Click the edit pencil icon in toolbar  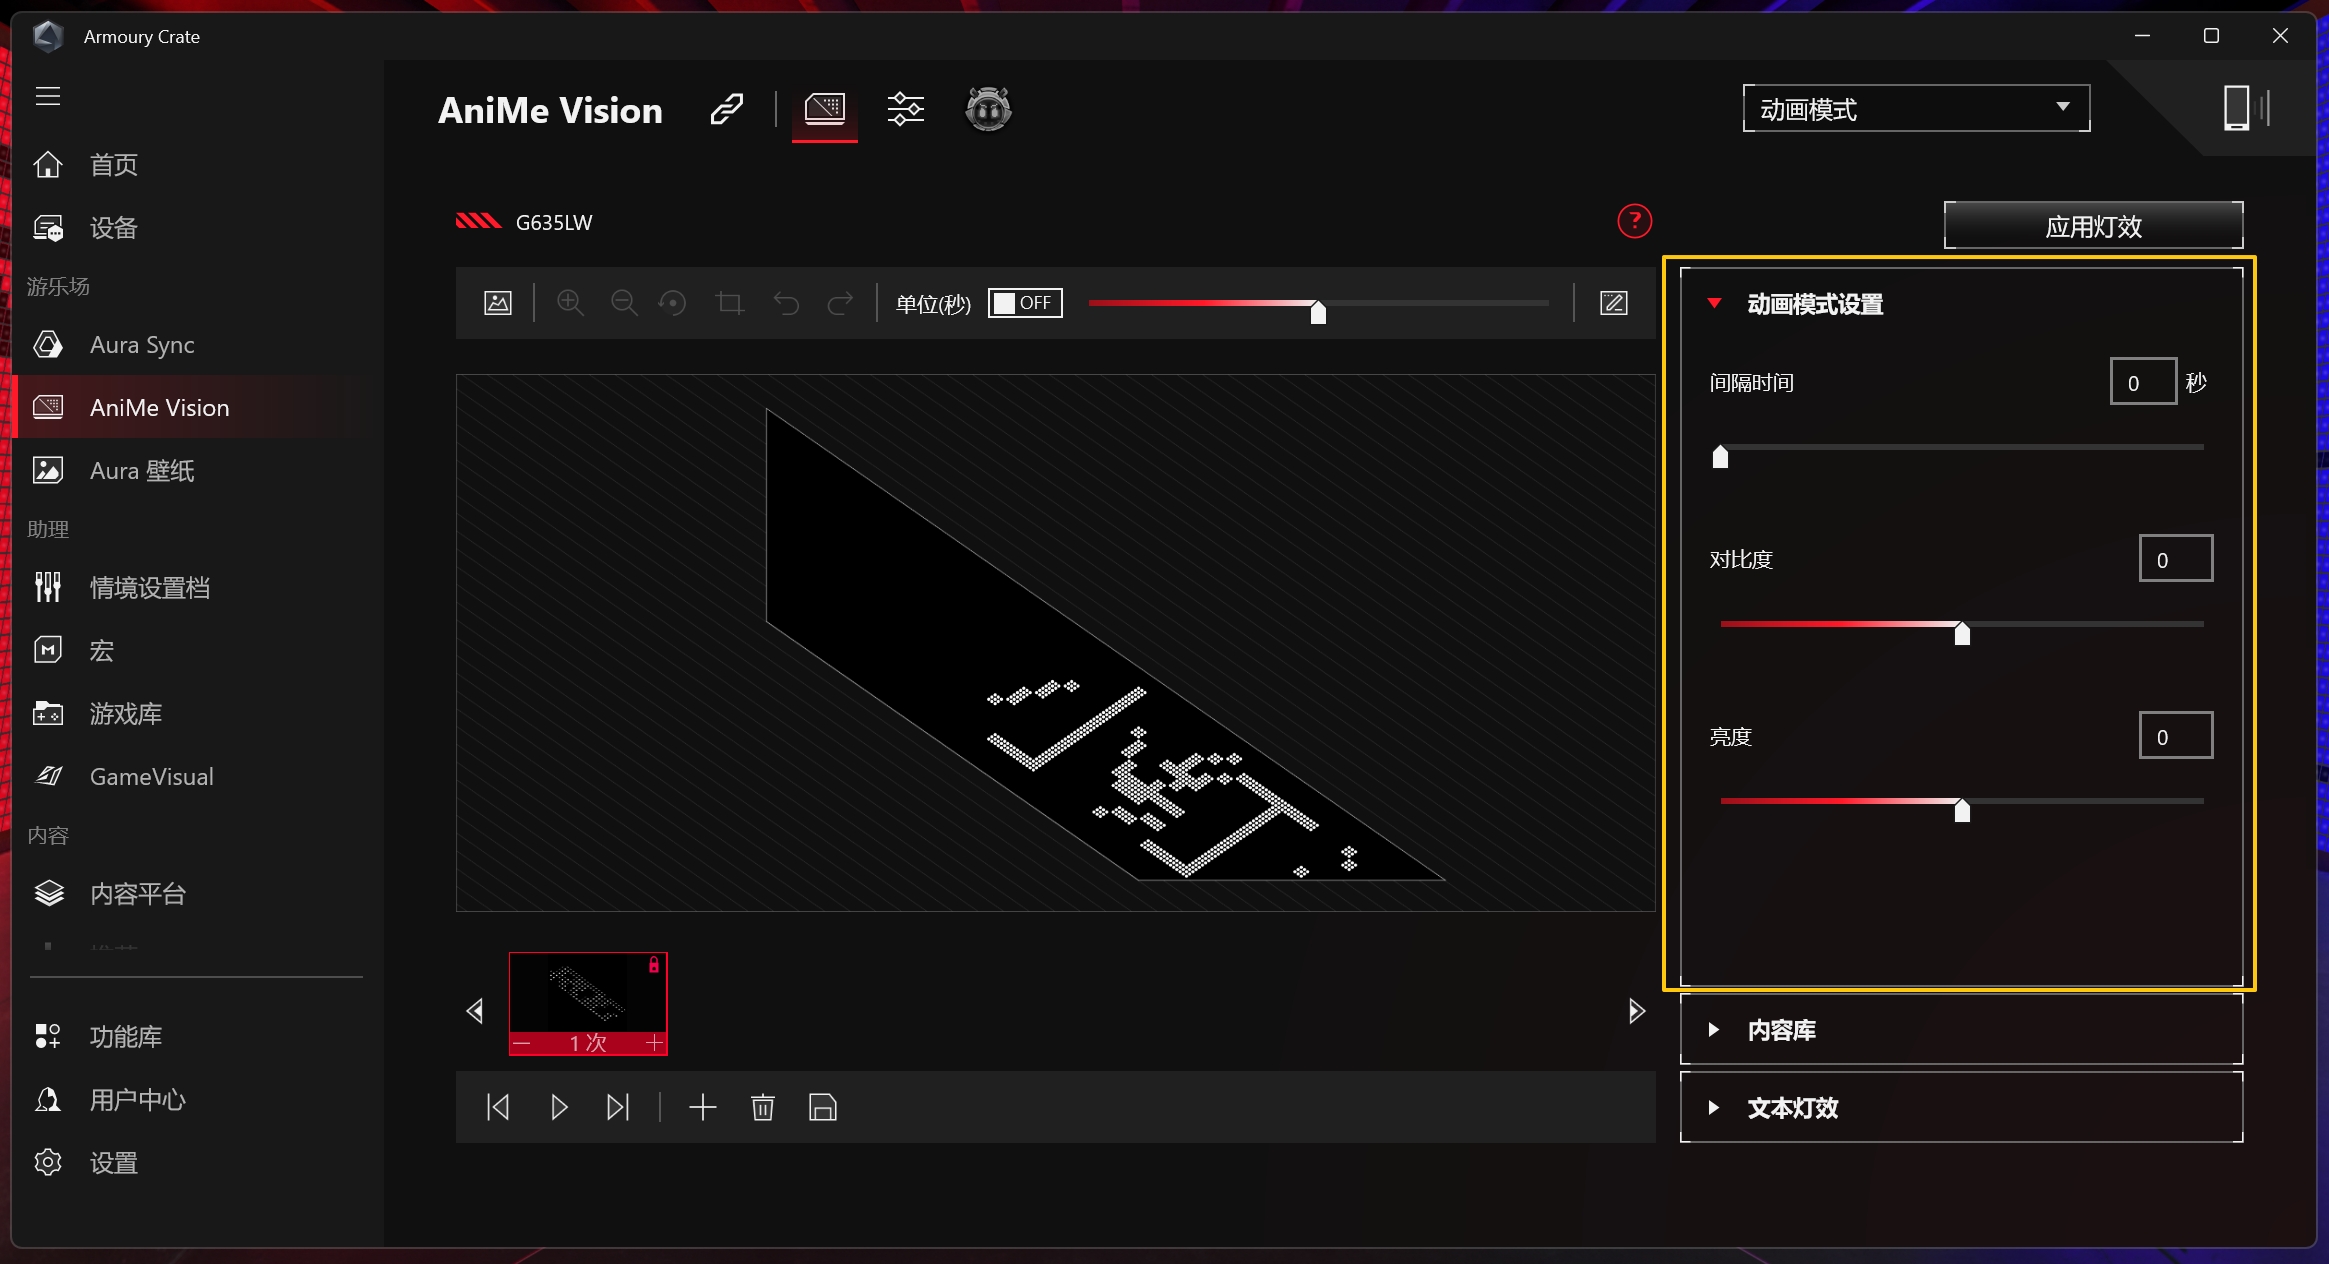(x=1614, y=303)
